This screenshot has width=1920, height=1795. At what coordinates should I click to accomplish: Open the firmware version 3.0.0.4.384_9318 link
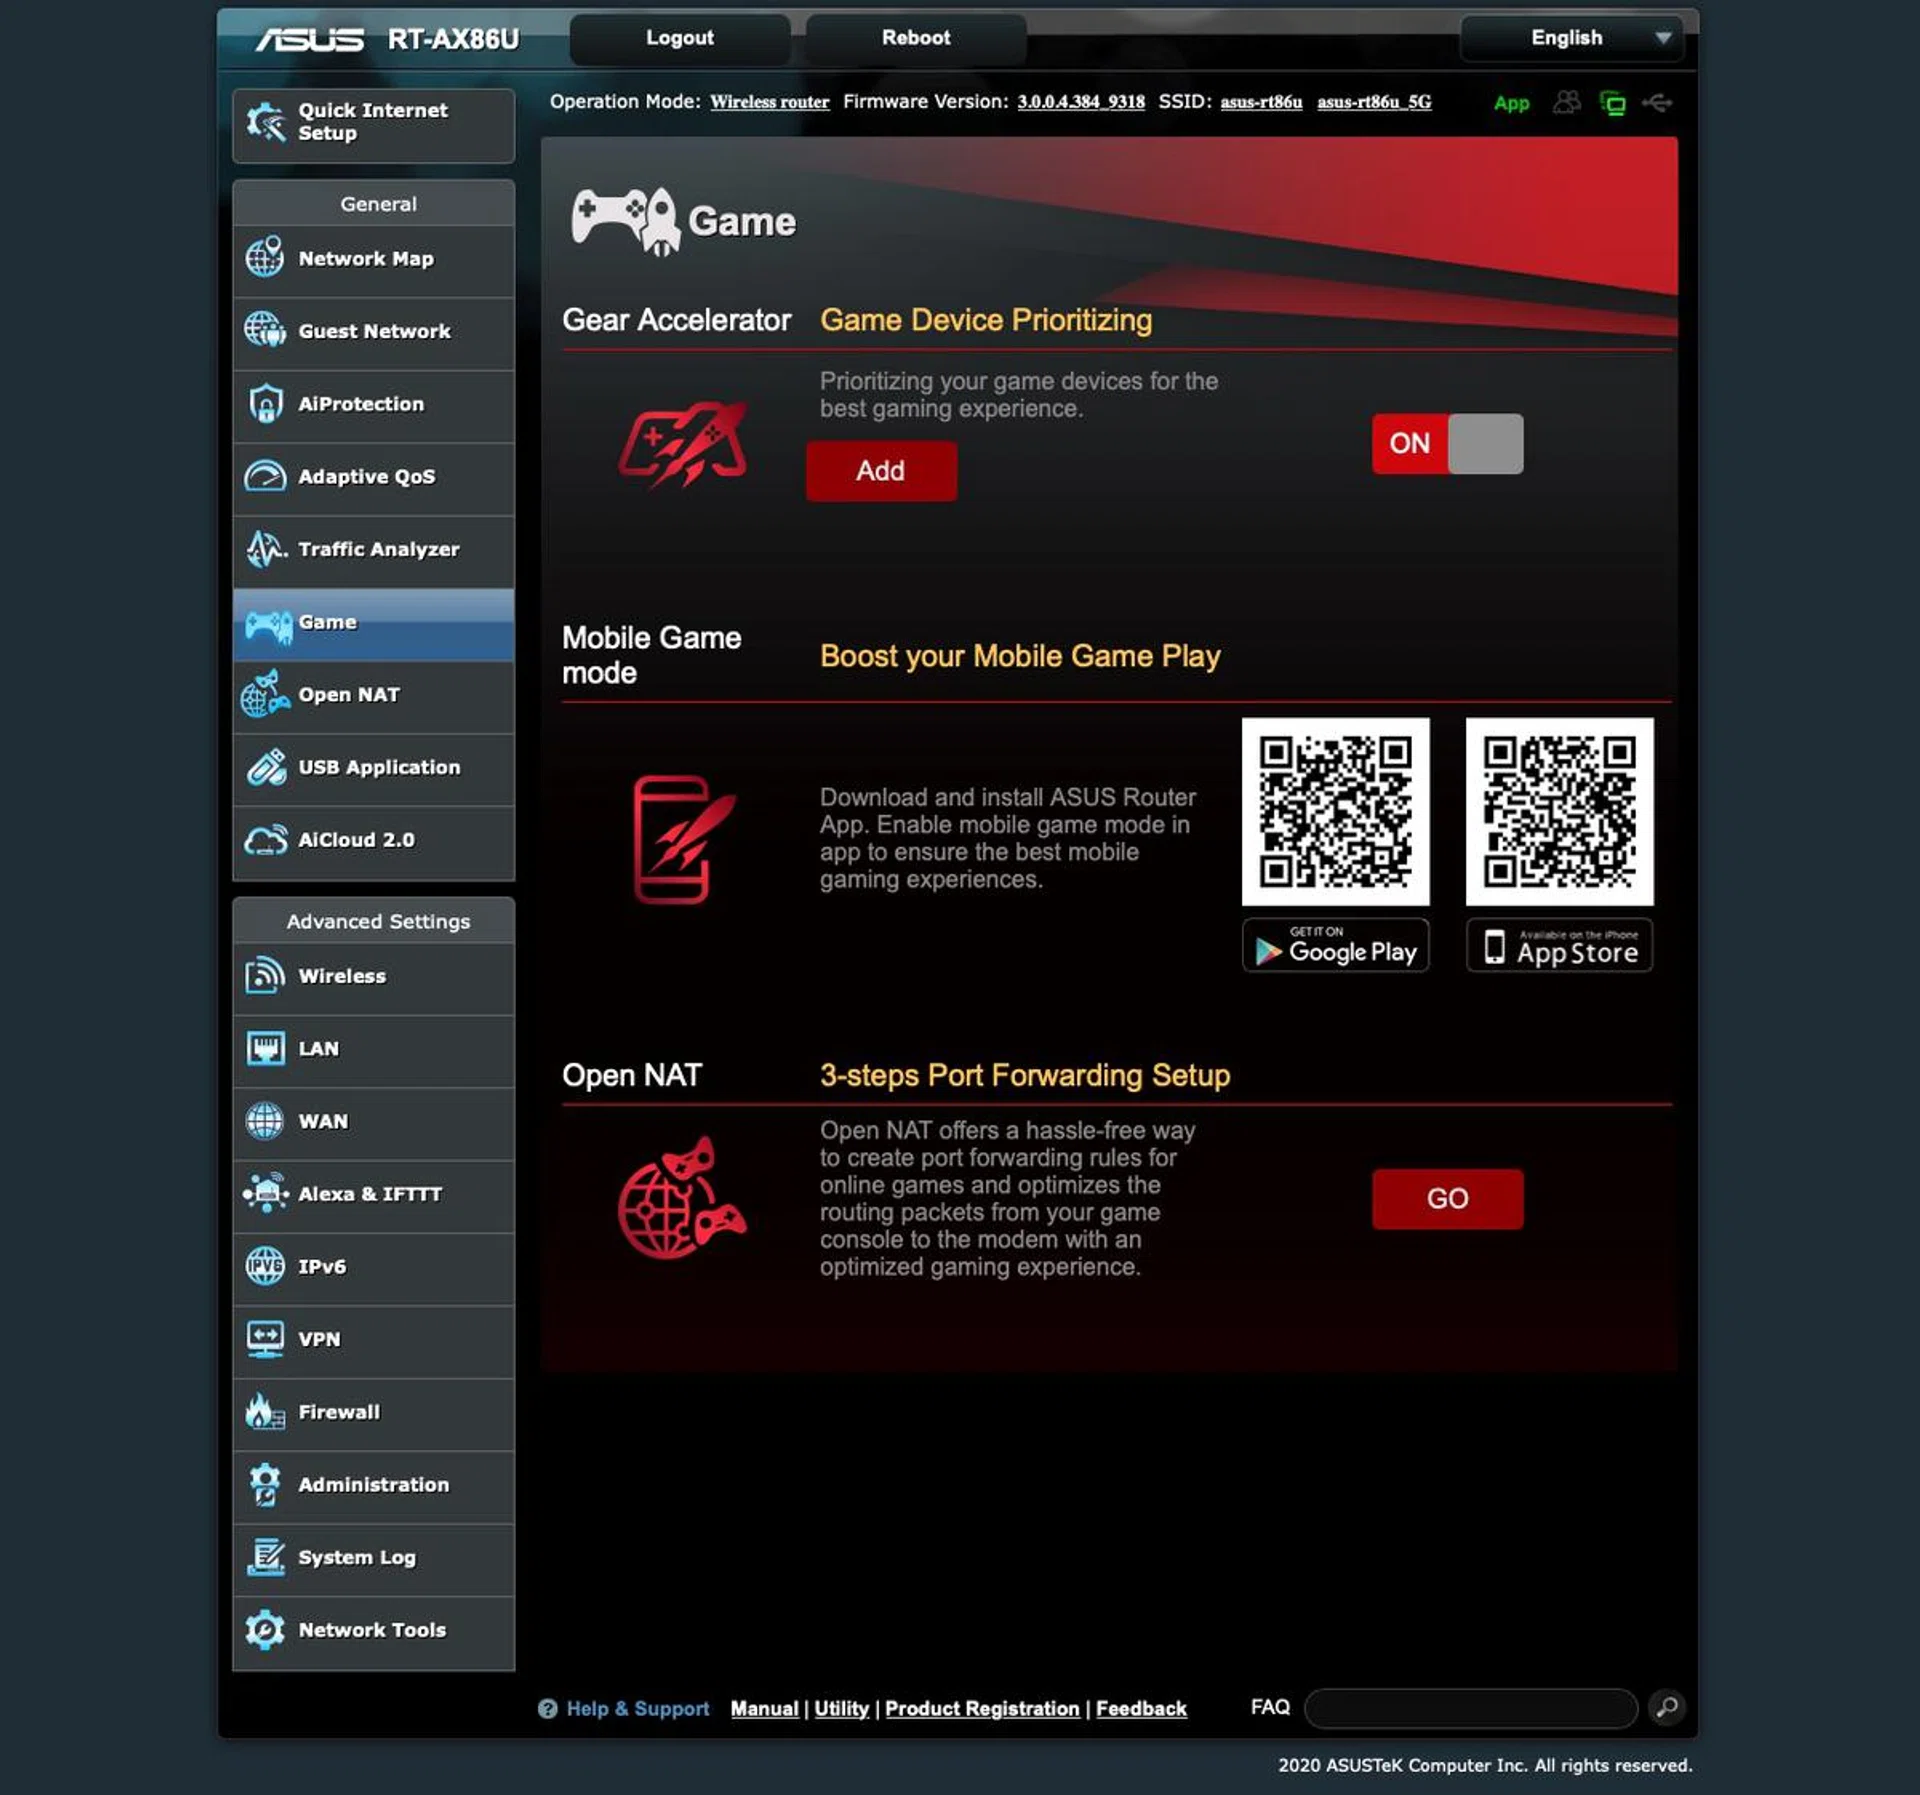1080,102
